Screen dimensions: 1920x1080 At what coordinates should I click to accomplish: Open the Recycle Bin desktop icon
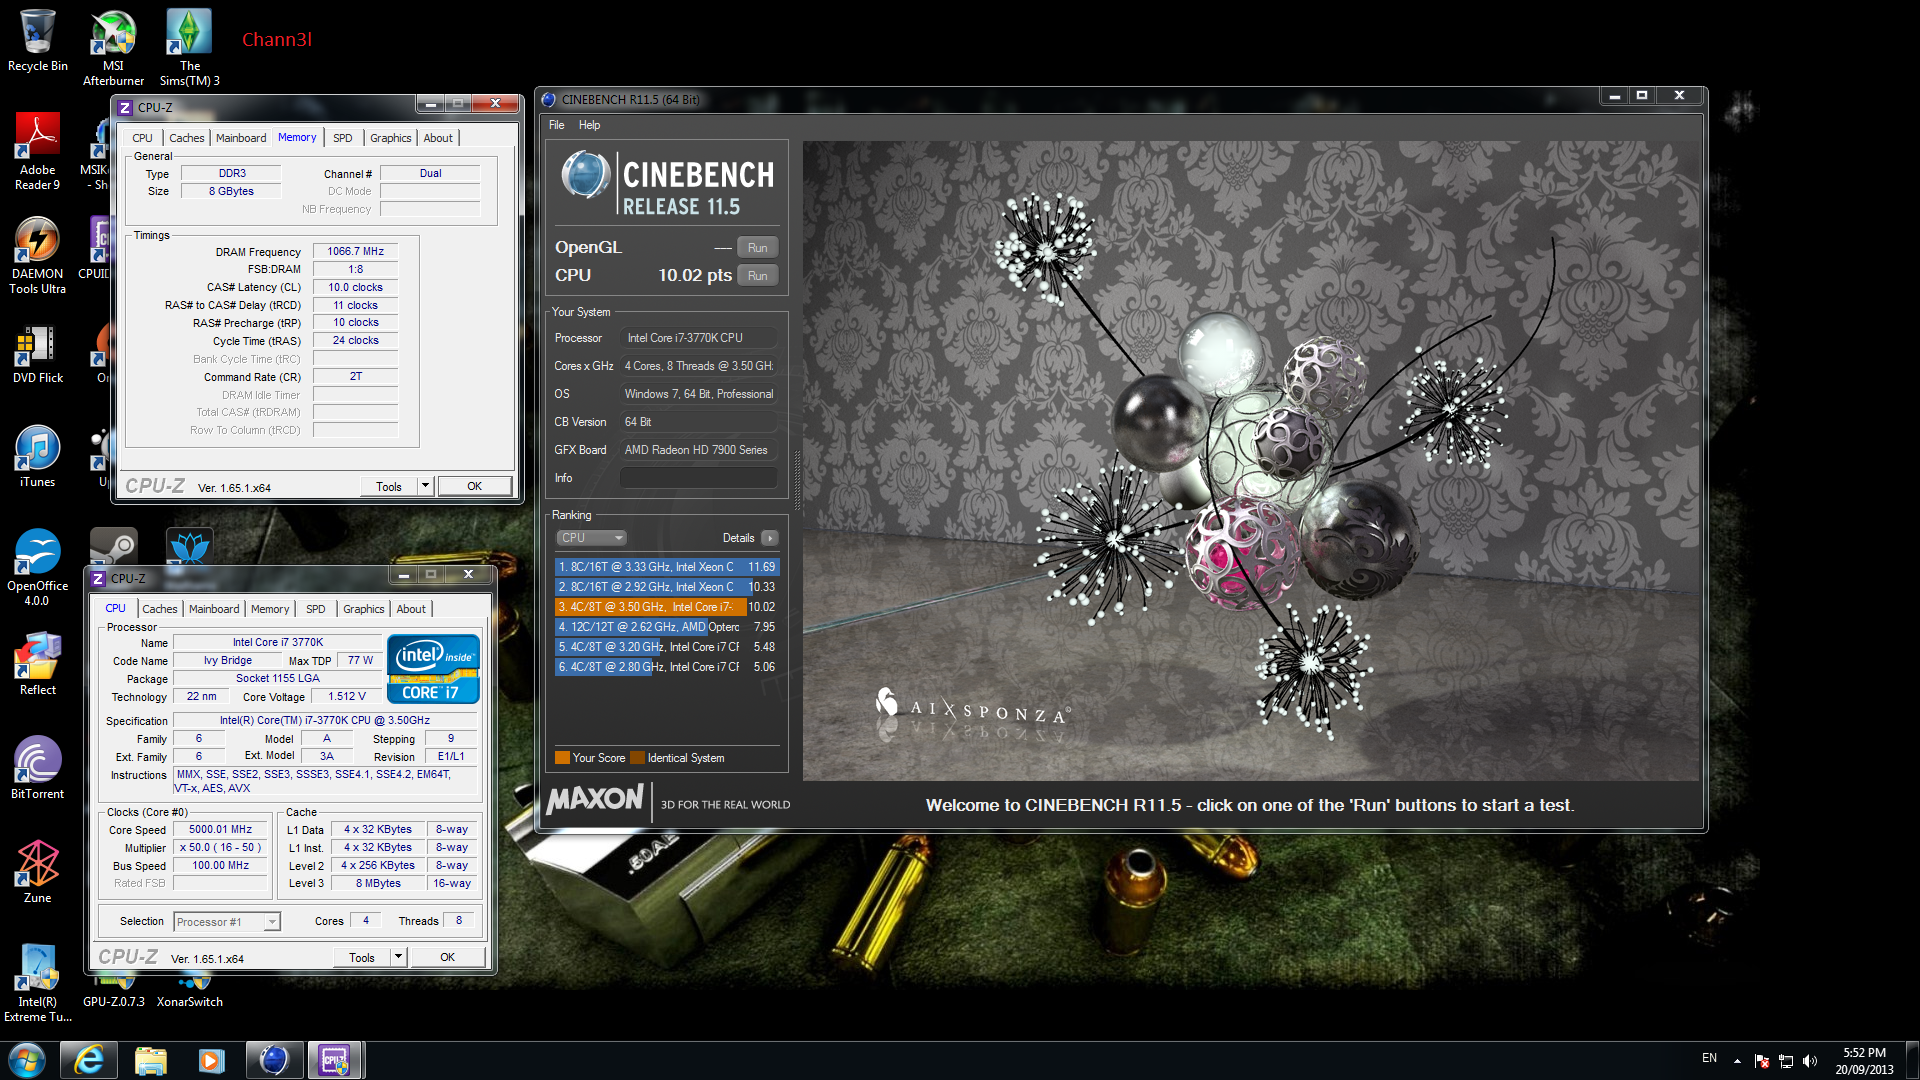[37, 40]
